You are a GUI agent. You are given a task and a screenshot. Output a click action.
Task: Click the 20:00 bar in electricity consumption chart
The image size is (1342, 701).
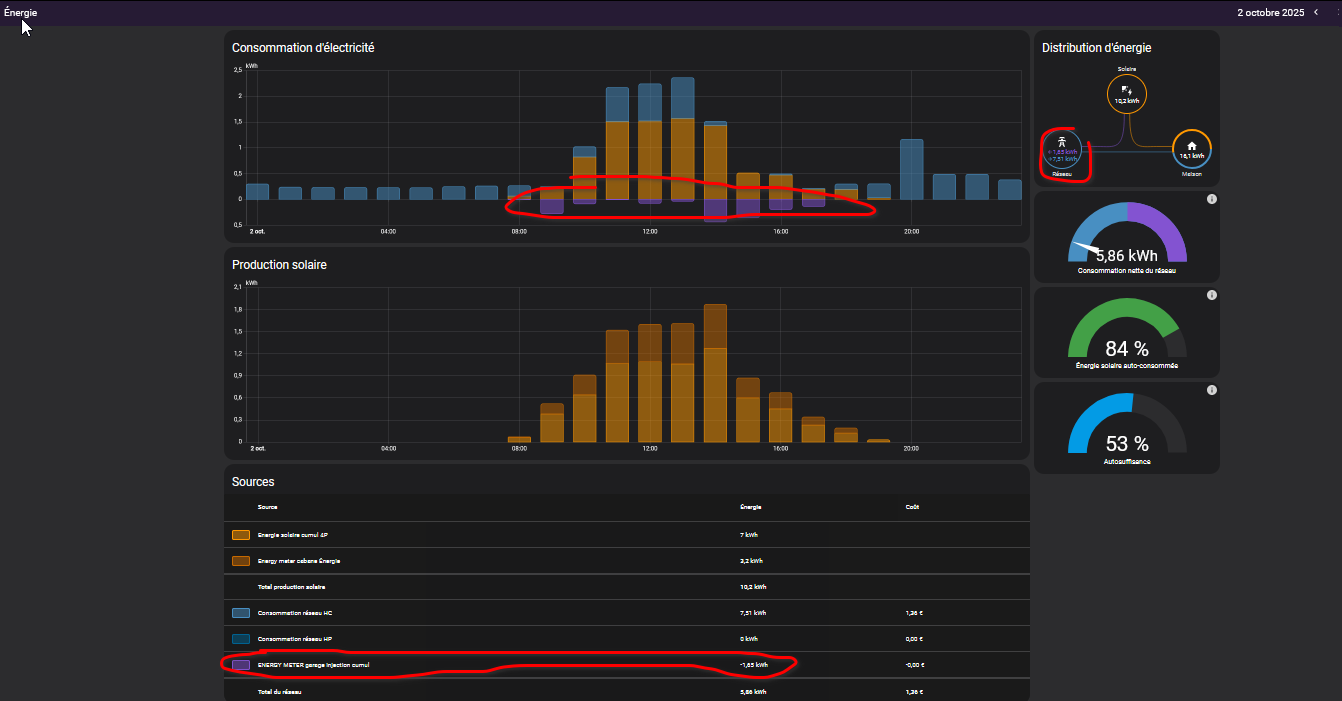[x=911, y=170]
